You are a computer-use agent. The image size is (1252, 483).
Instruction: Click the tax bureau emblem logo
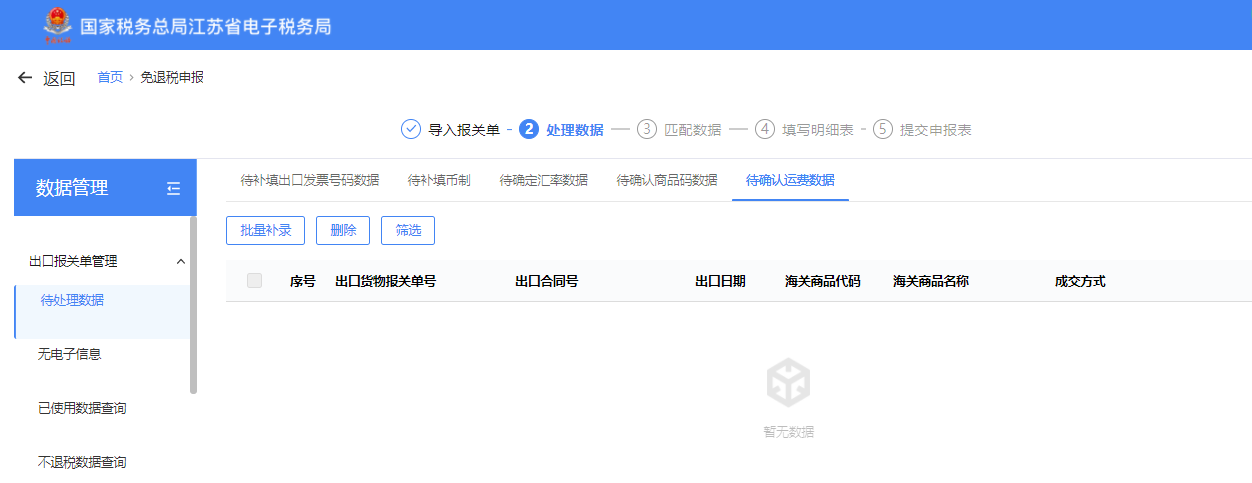pyautogui.click(x=57, y=25)
